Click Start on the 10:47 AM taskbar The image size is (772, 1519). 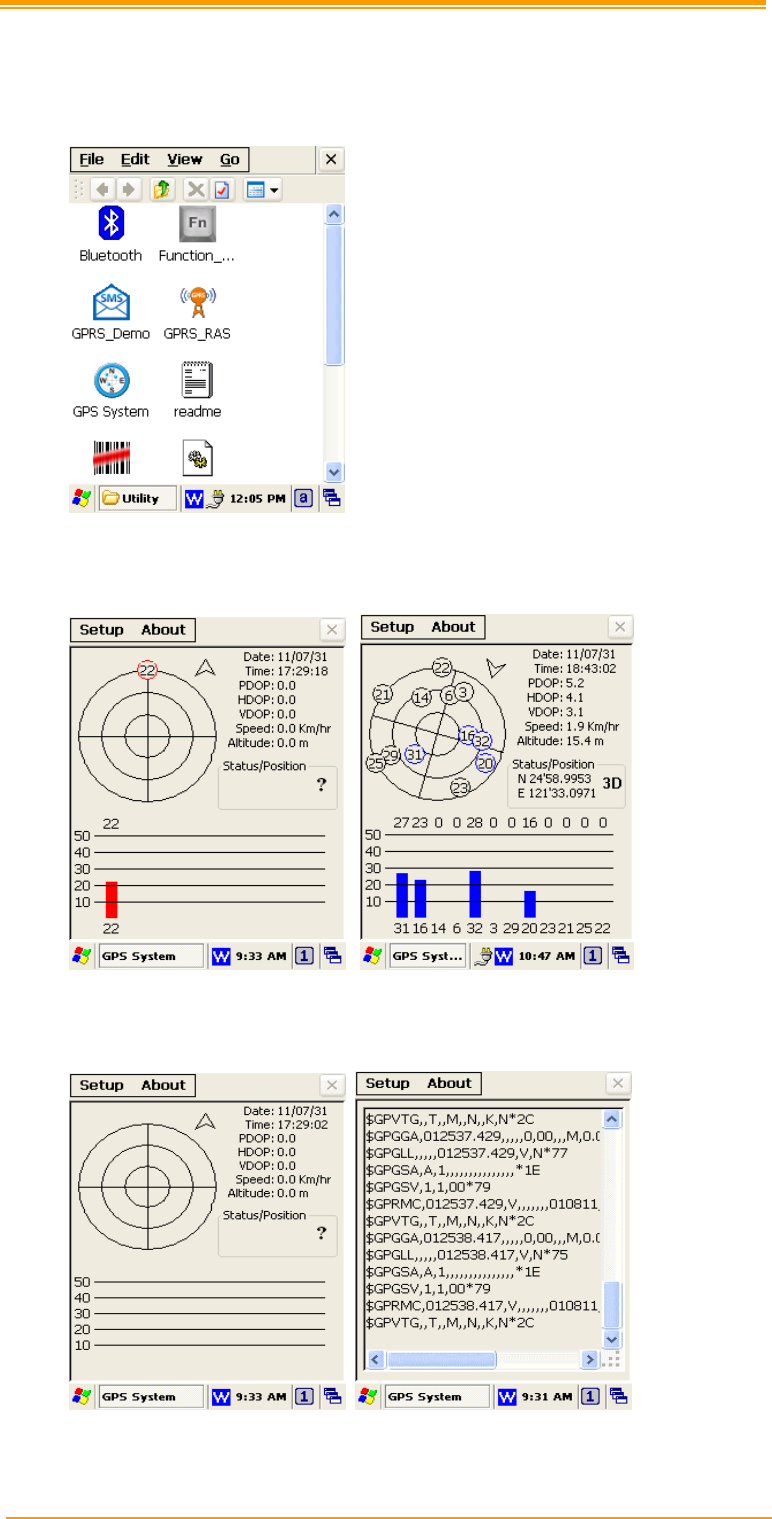pos(372,956)
